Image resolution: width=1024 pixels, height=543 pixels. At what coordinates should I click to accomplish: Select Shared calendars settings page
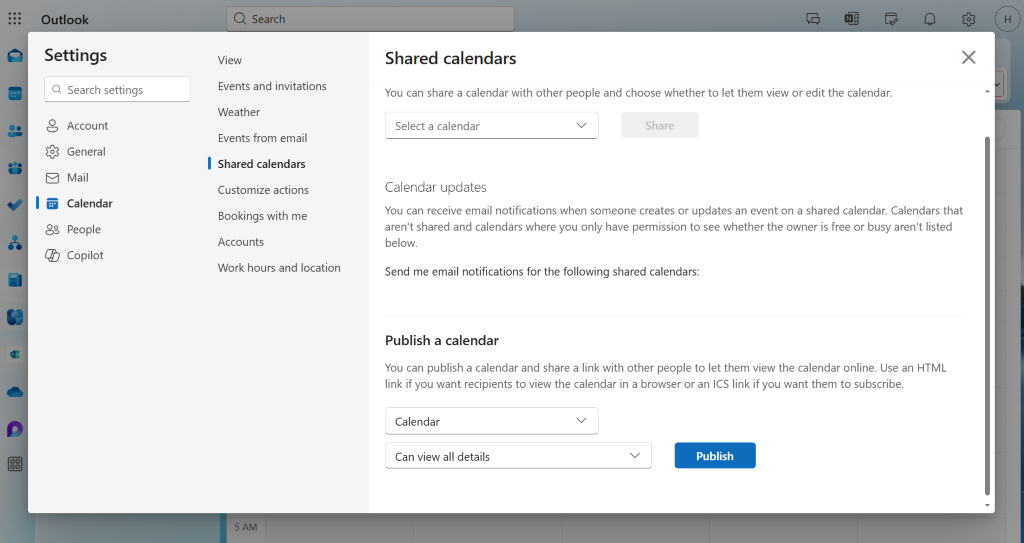[261, 164]
